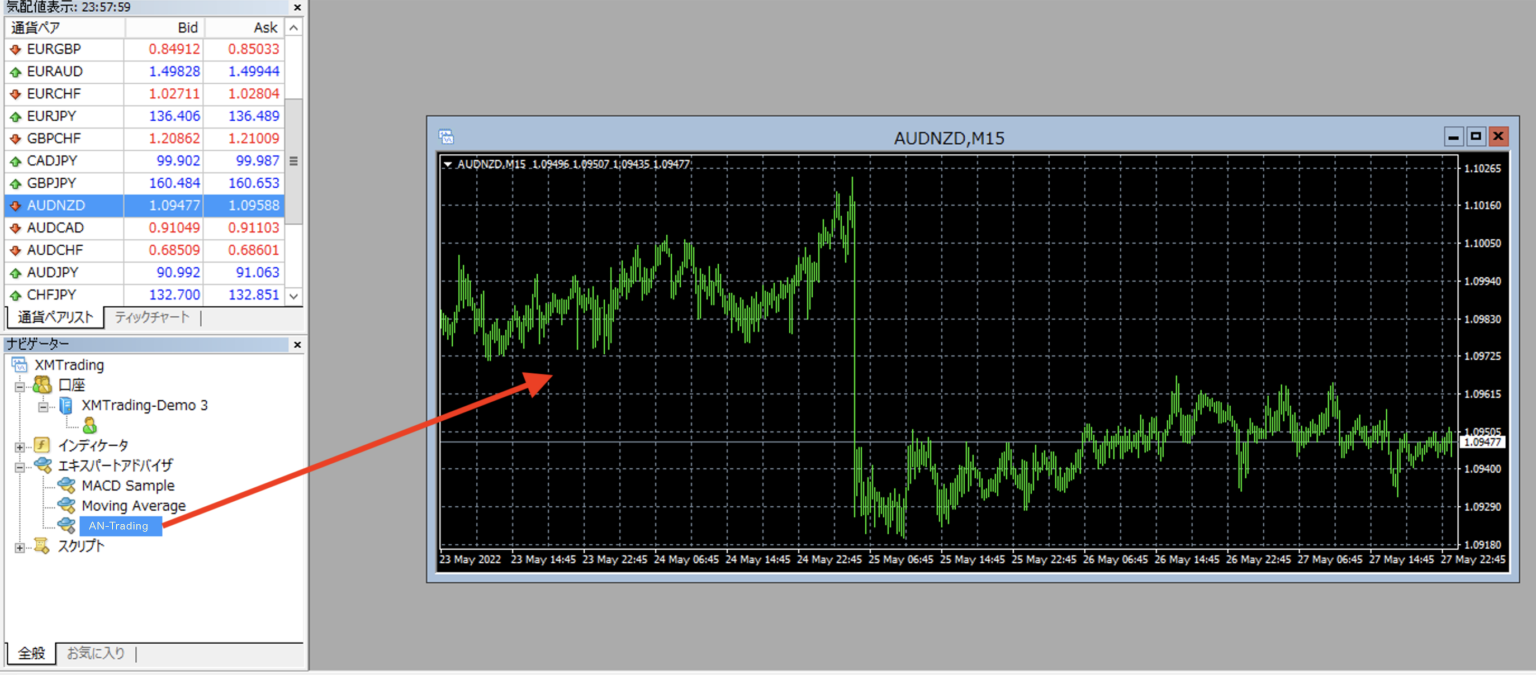The image size is (1536, 675).
Task: Click the chart icon in AUDNZD title bar
Action: tap(446, 137)
